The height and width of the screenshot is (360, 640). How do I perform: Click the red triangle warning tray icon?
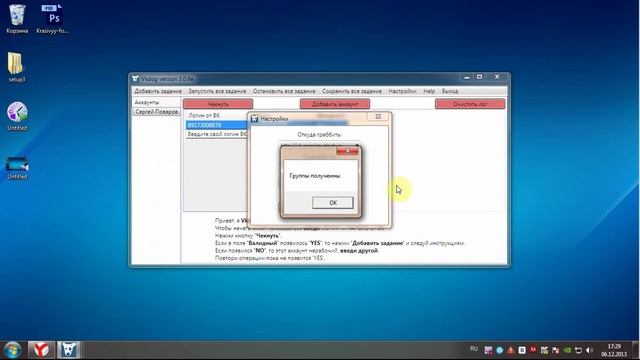pyautogui.click(x=511, y=350)
